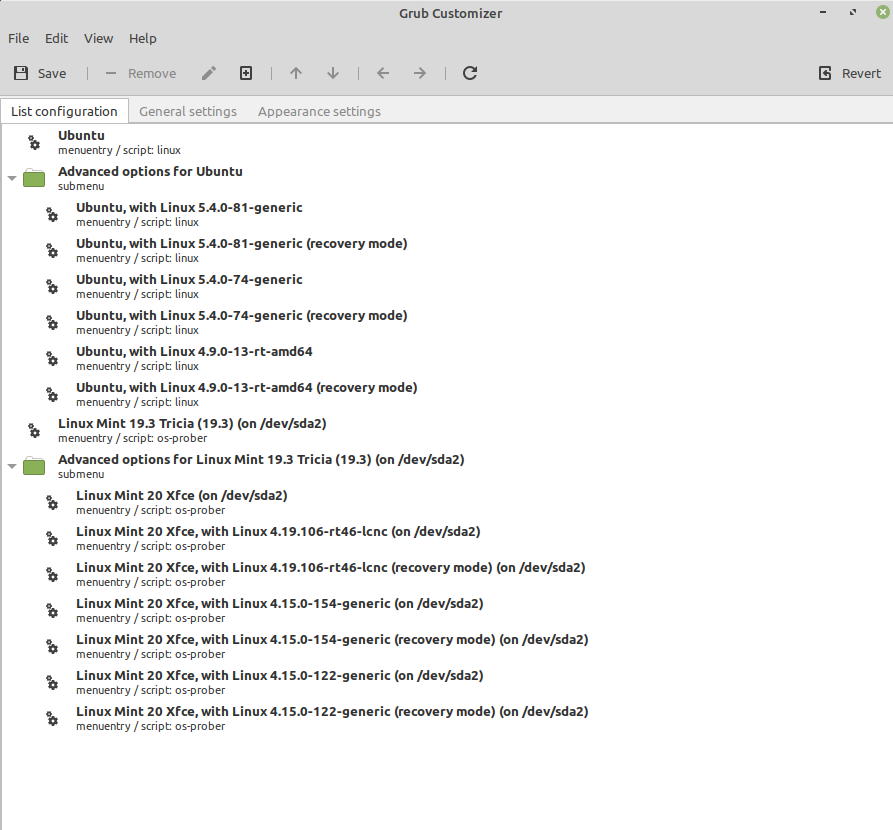This screenshot has height=830, width=893.
Task: Click gear icon of Mint 4.19.106-rt46-lcnc (on /dev/sda2) entry
Action: [52, 538]
